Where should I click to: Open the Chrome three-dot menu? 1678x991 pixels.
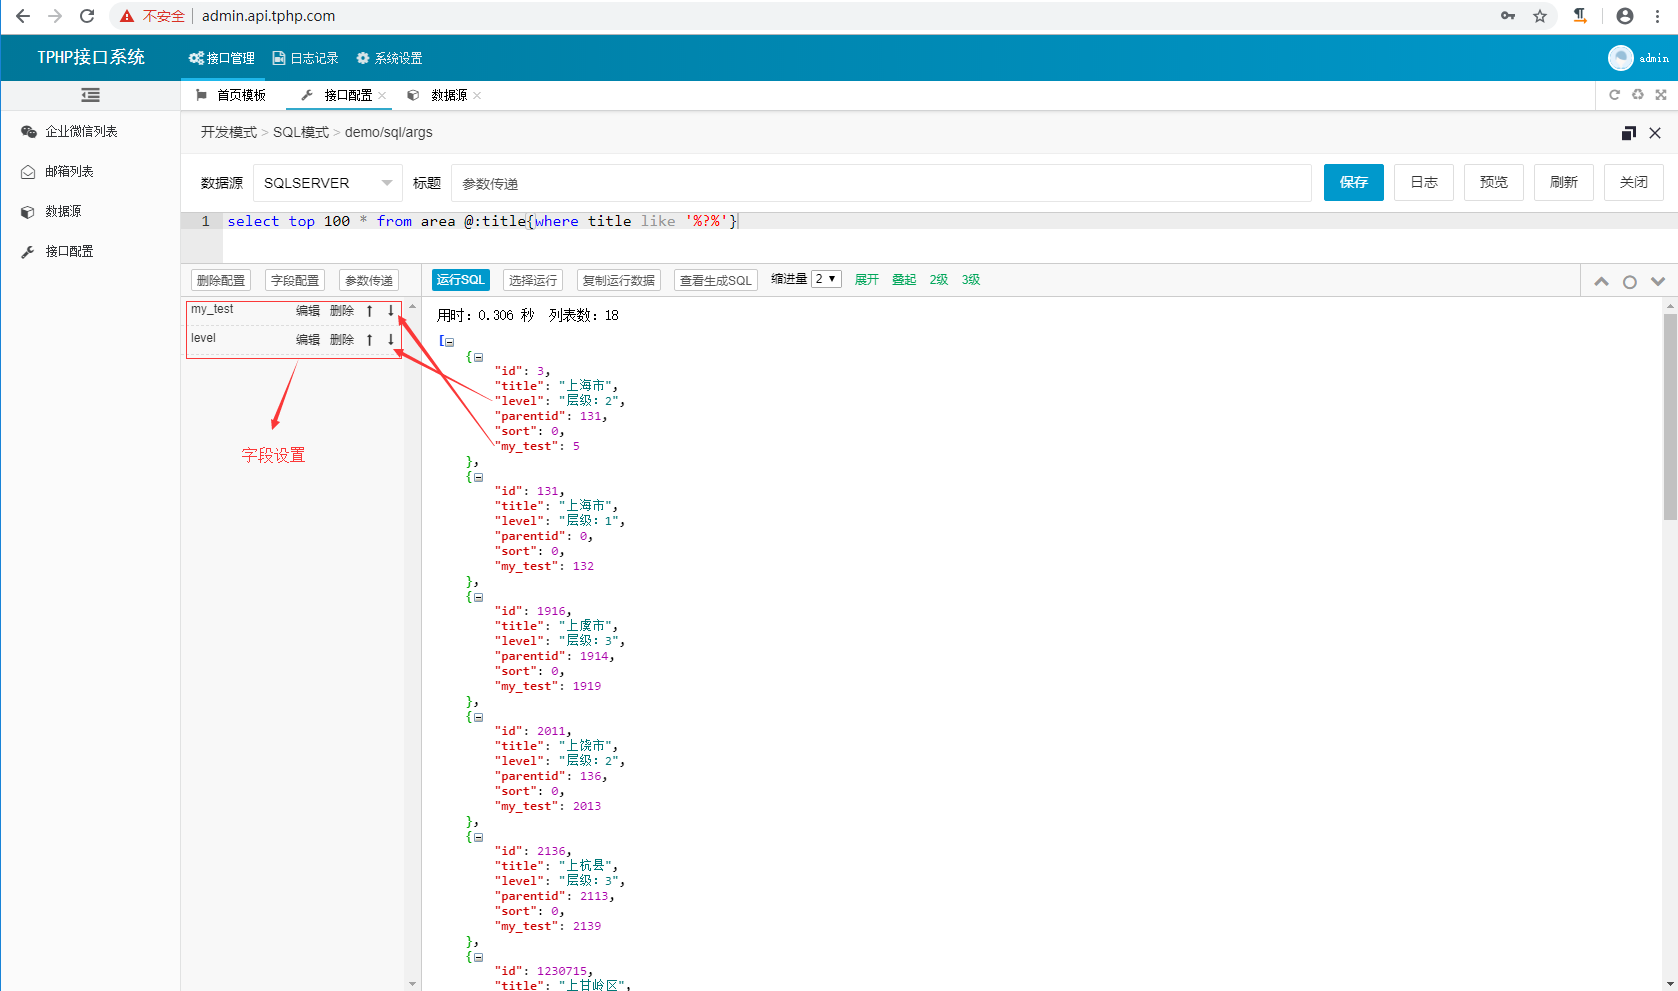point(1658,16)
